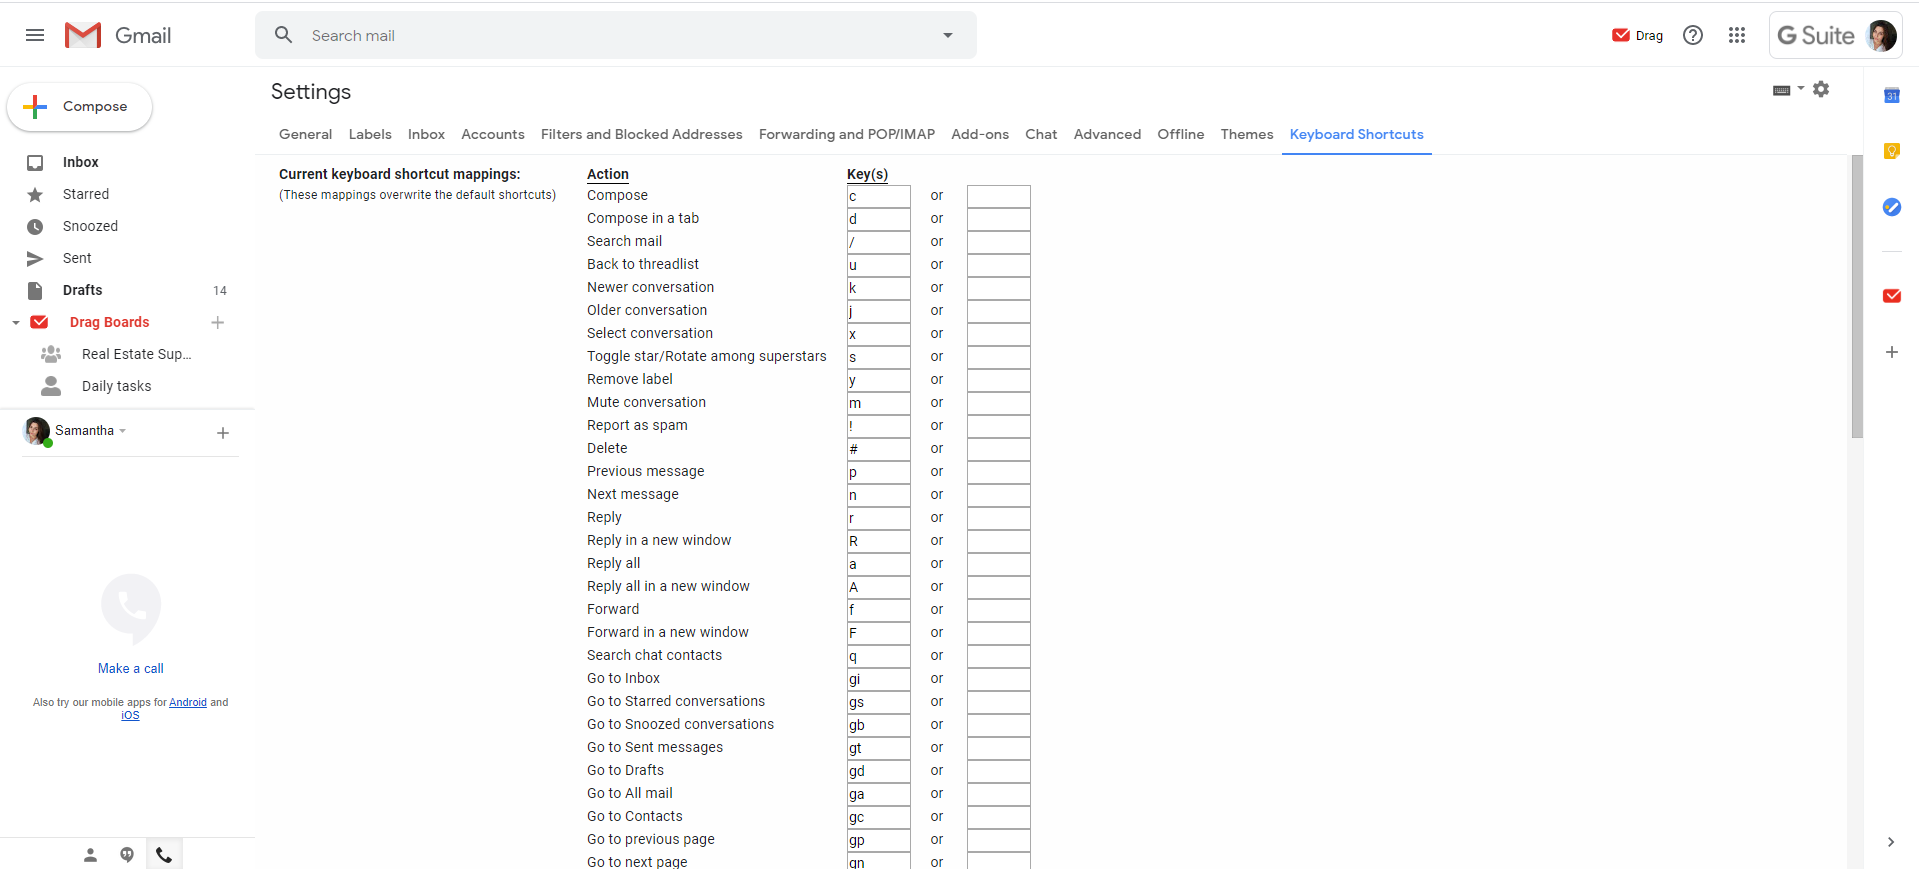Open Google Keep side panel icon
The image size is (1919, 869).
[x=1892, y=151]
